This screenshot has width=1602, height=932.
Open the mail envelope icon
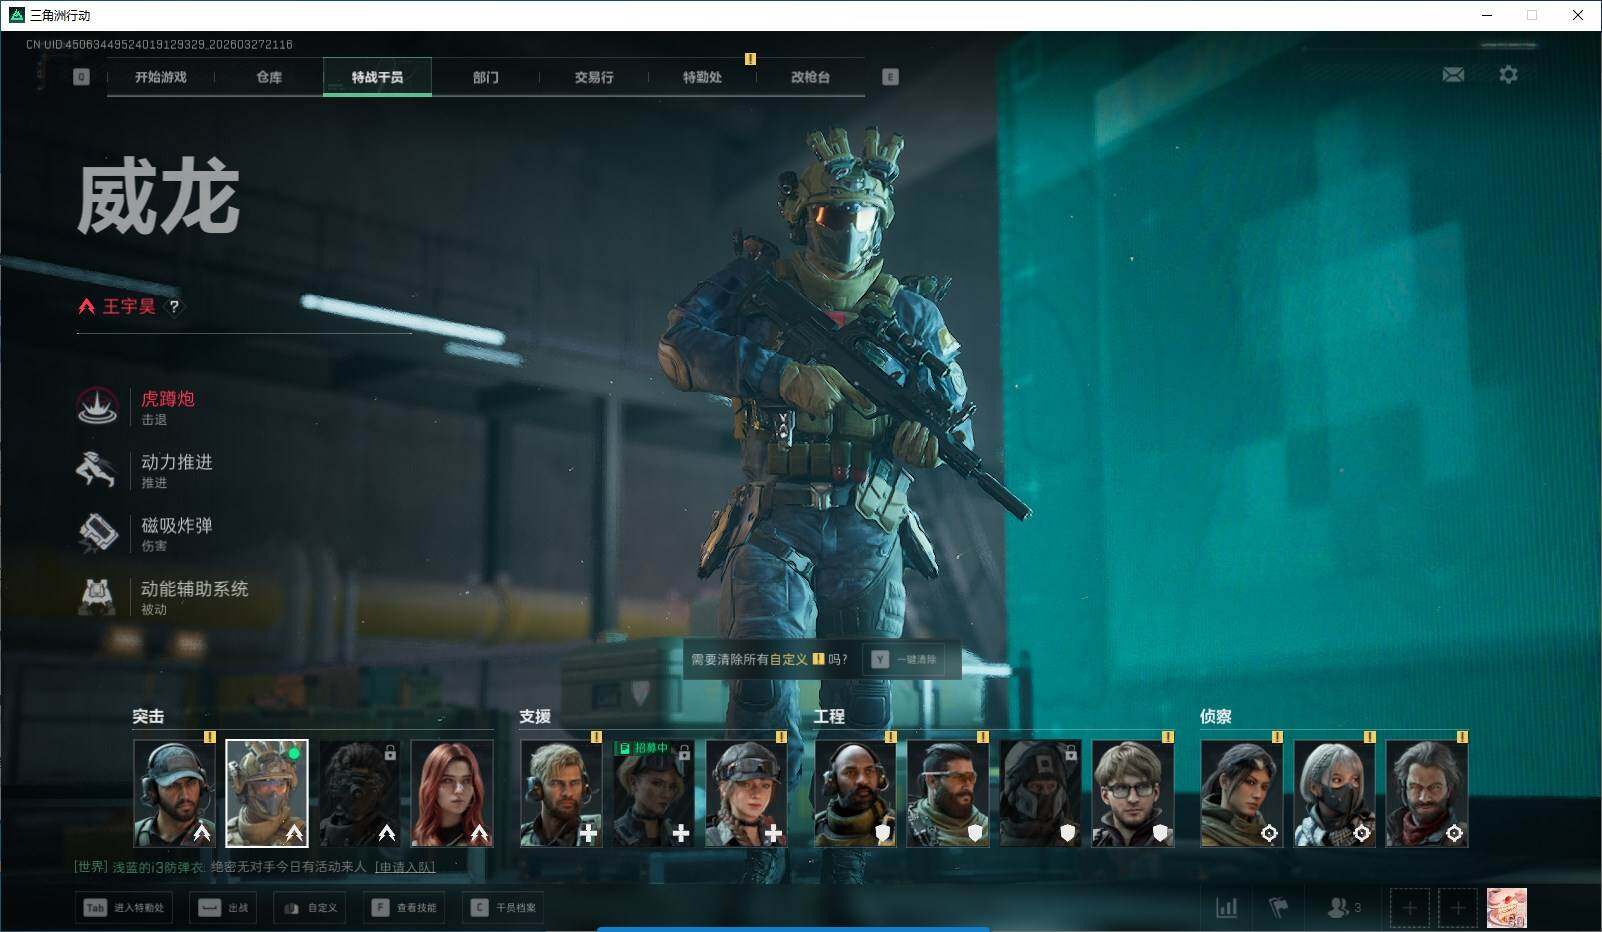tap(1453, 75)
